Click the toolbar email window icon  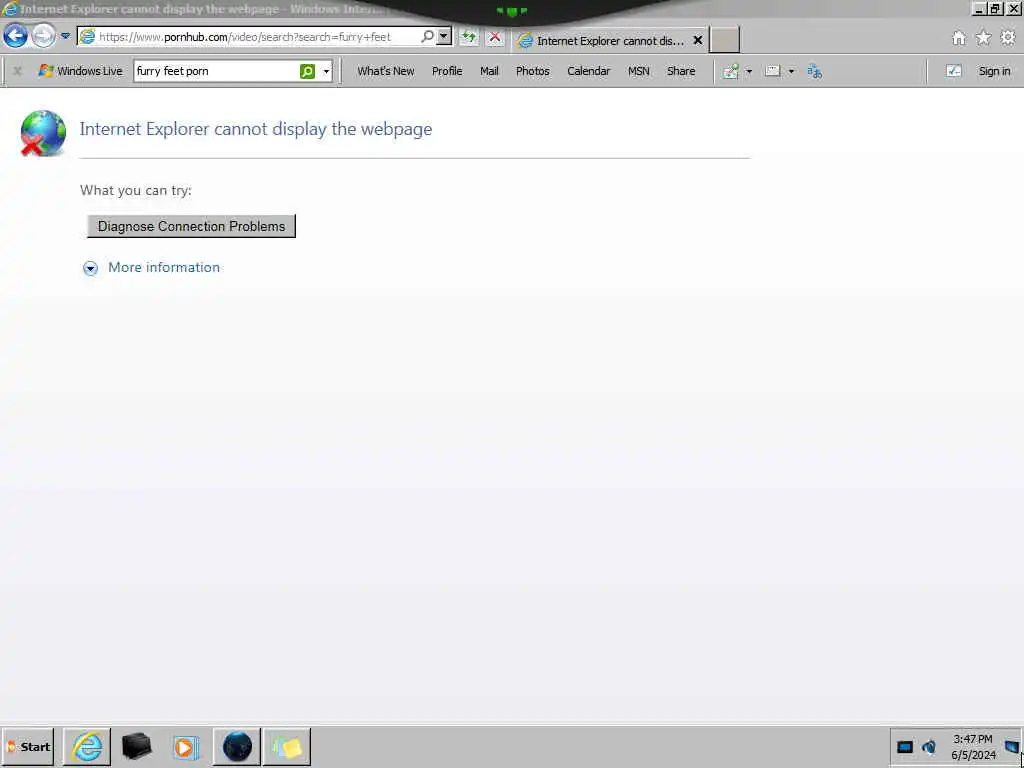773,71
